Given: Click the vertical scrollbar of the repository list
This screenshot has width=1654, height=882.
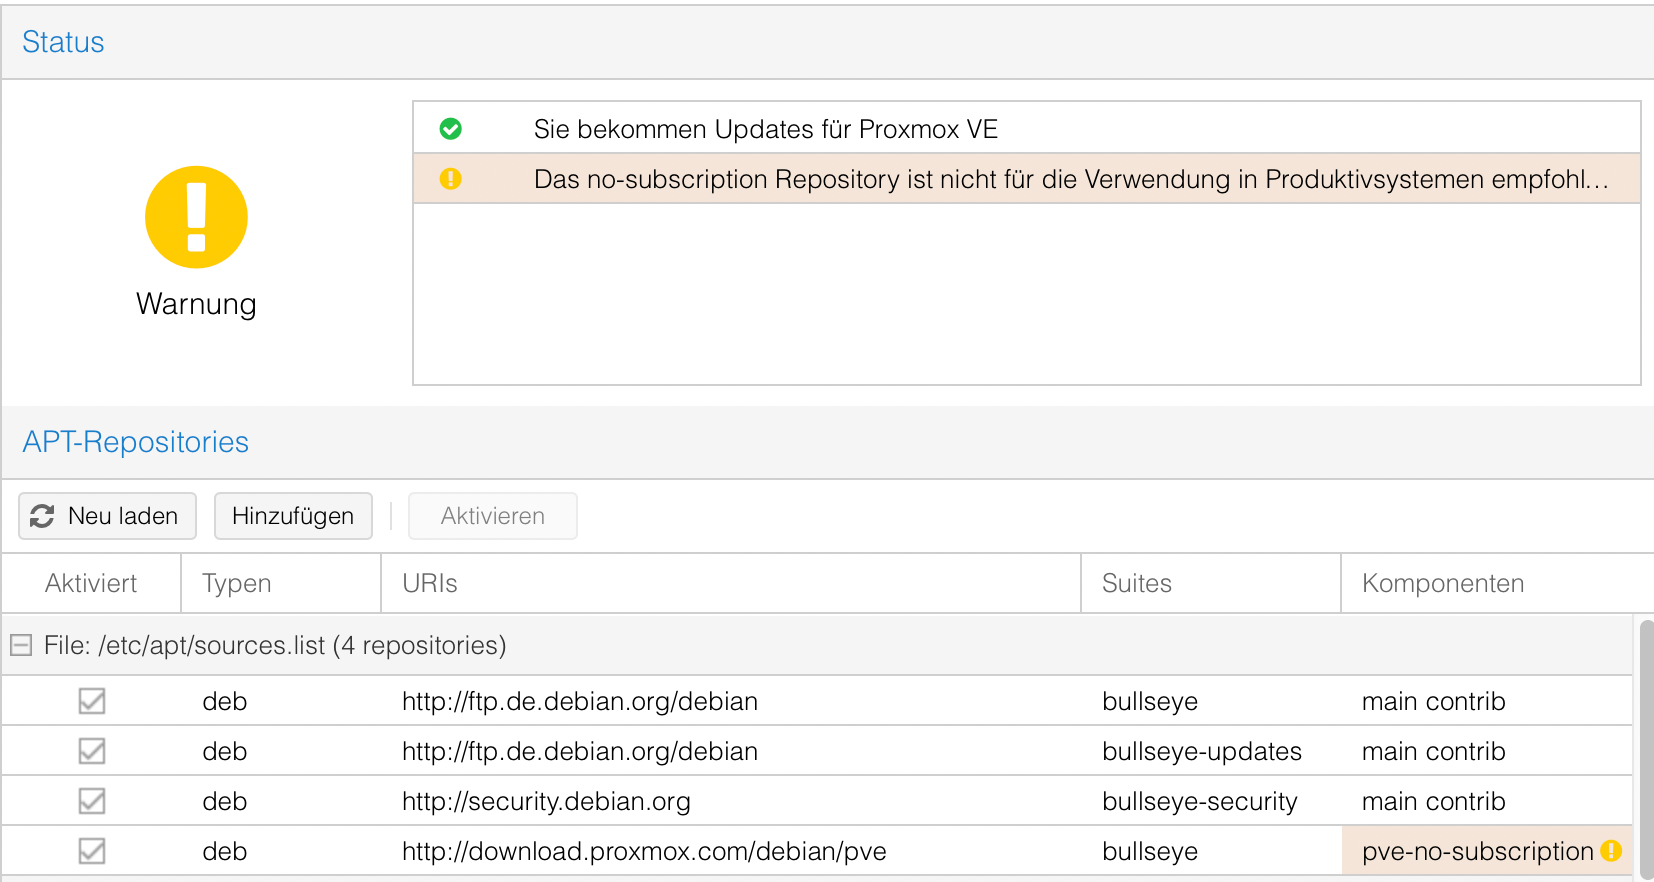Looking at the screenshot, I should coord(1645,750).
